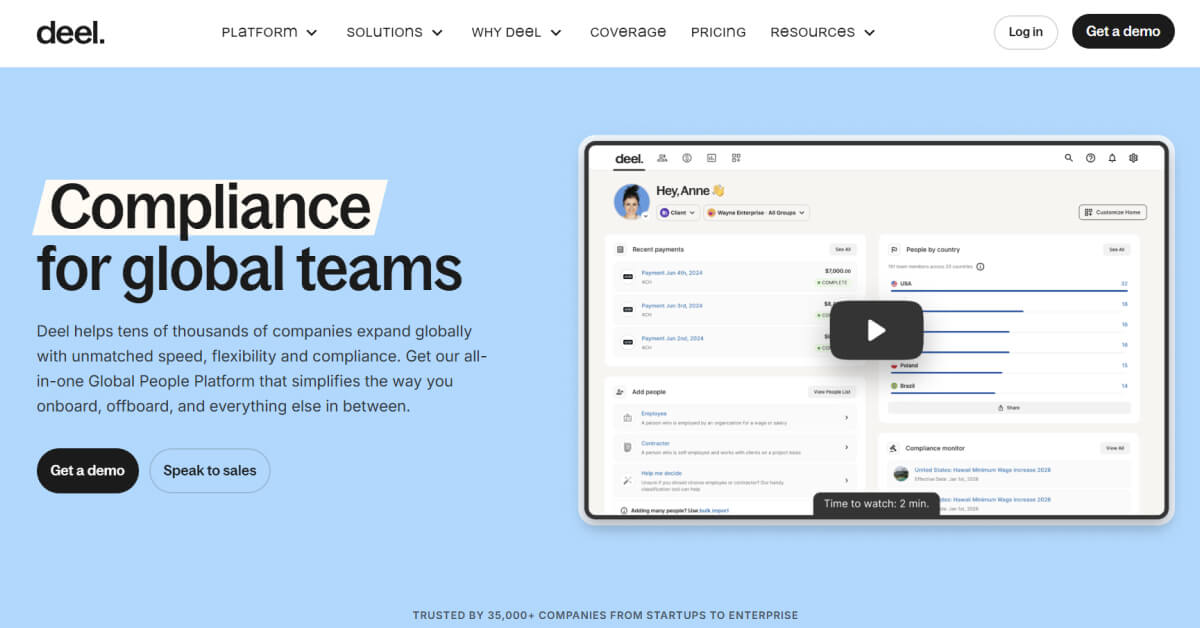Open the Client dropdown under Hey, Anne
Screen dimensions: 1200x628
678,213
